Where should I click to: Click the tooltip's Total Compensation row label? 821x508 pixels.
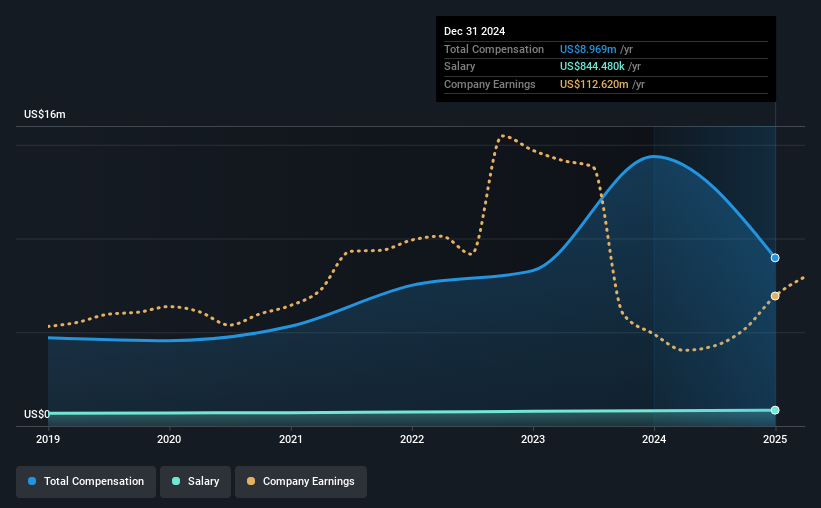click(494, 49)
